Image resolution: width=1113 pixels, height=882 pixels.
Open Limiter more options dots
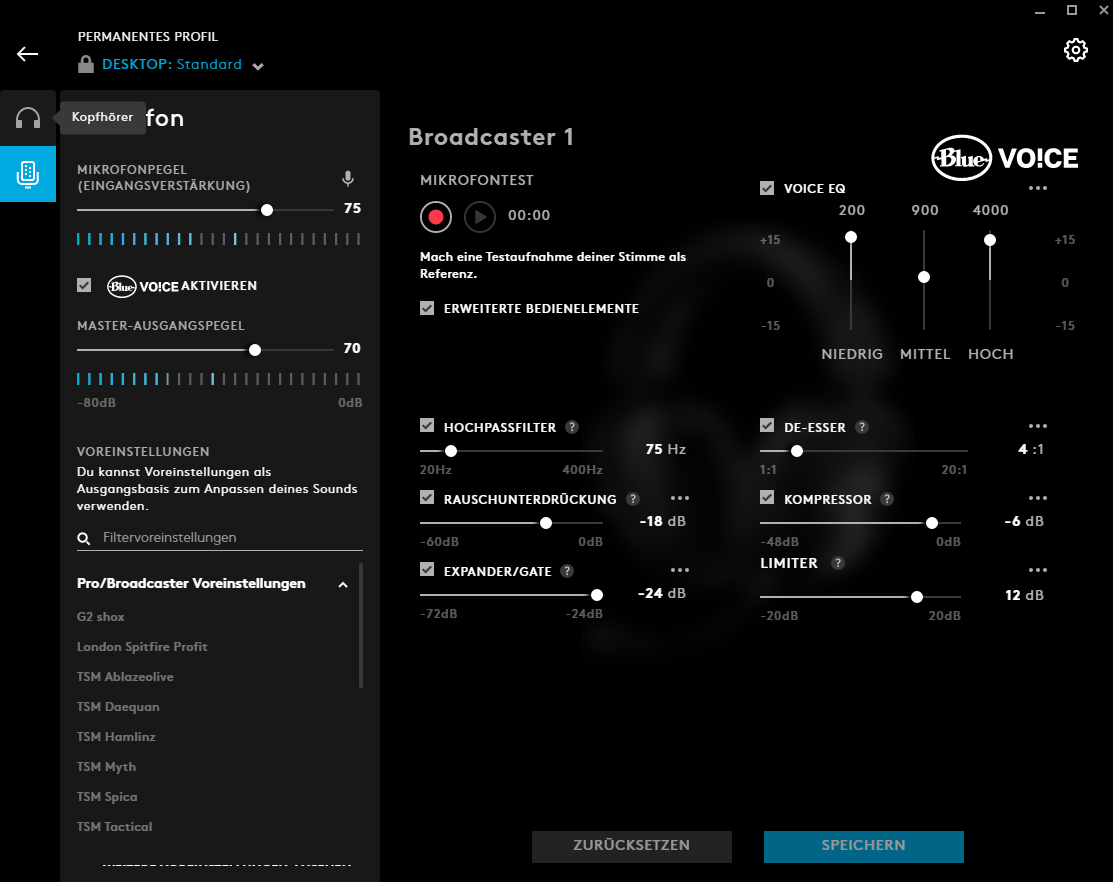[1038, 570]
